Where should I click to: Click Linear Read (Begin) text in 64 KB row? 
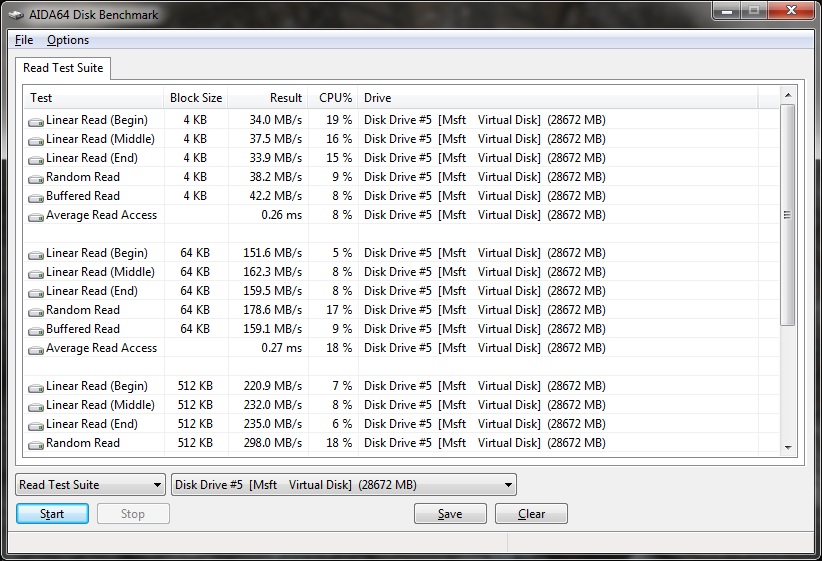97,253
